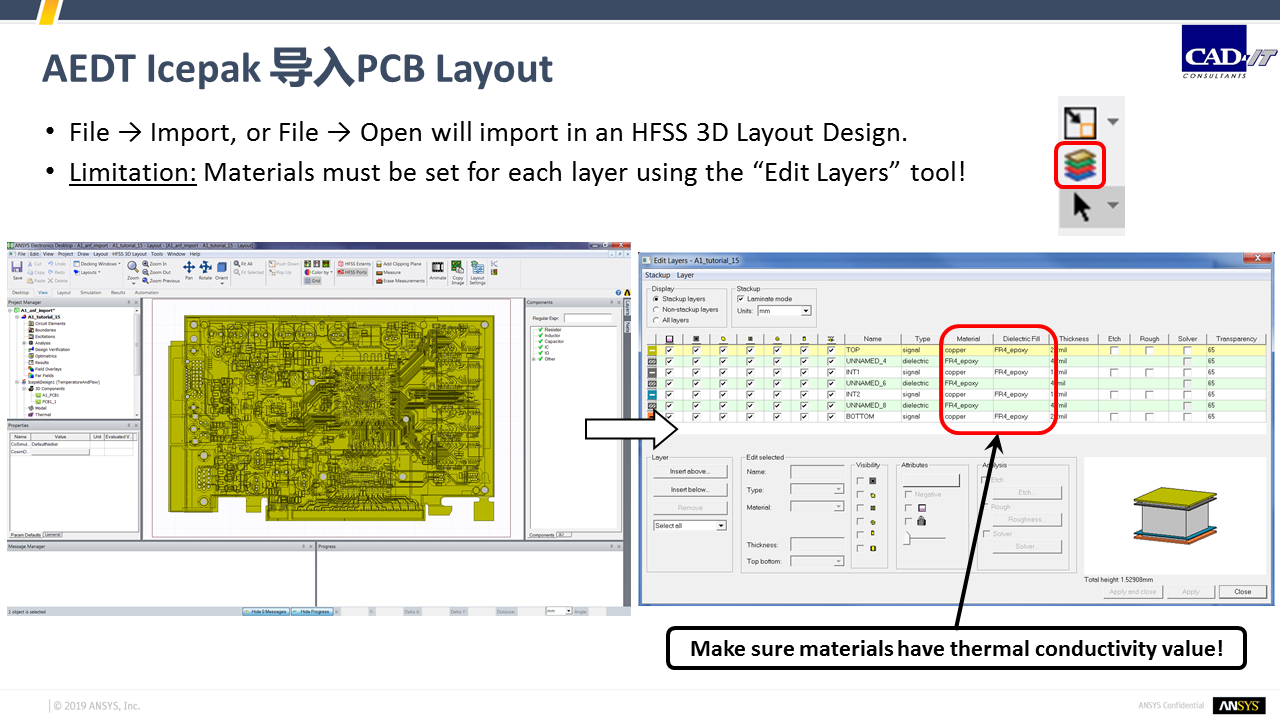Click the blue INT2 layer color swatch
The height and width of the screenshot is (720, 1280).
[651, 394]
